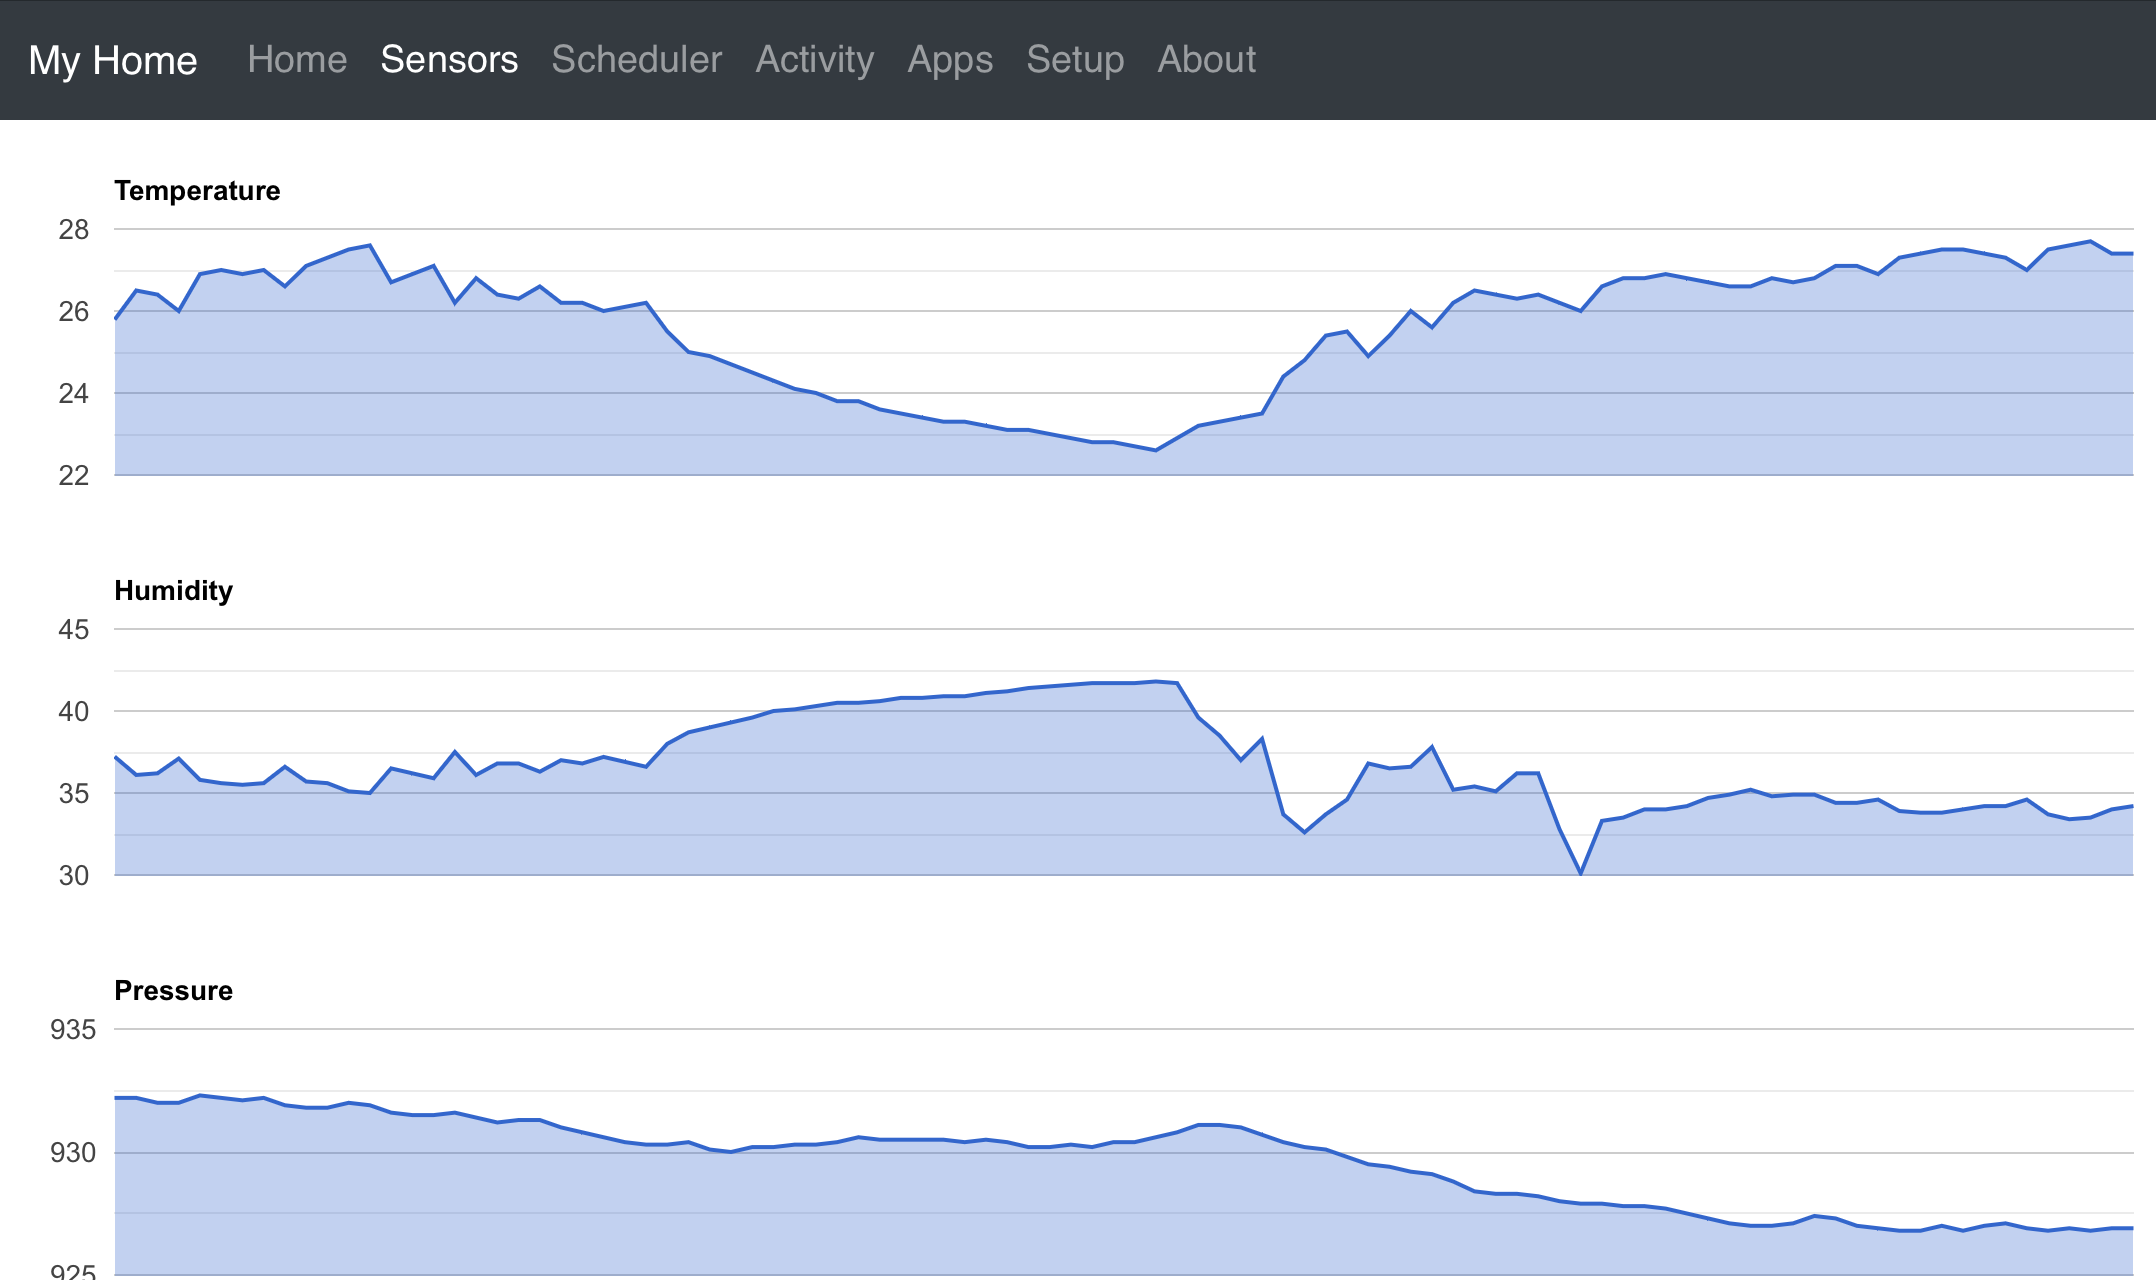Open the Activity nav link
Viewport: 2156px width, 1280px height.
[x=814, y=60]
